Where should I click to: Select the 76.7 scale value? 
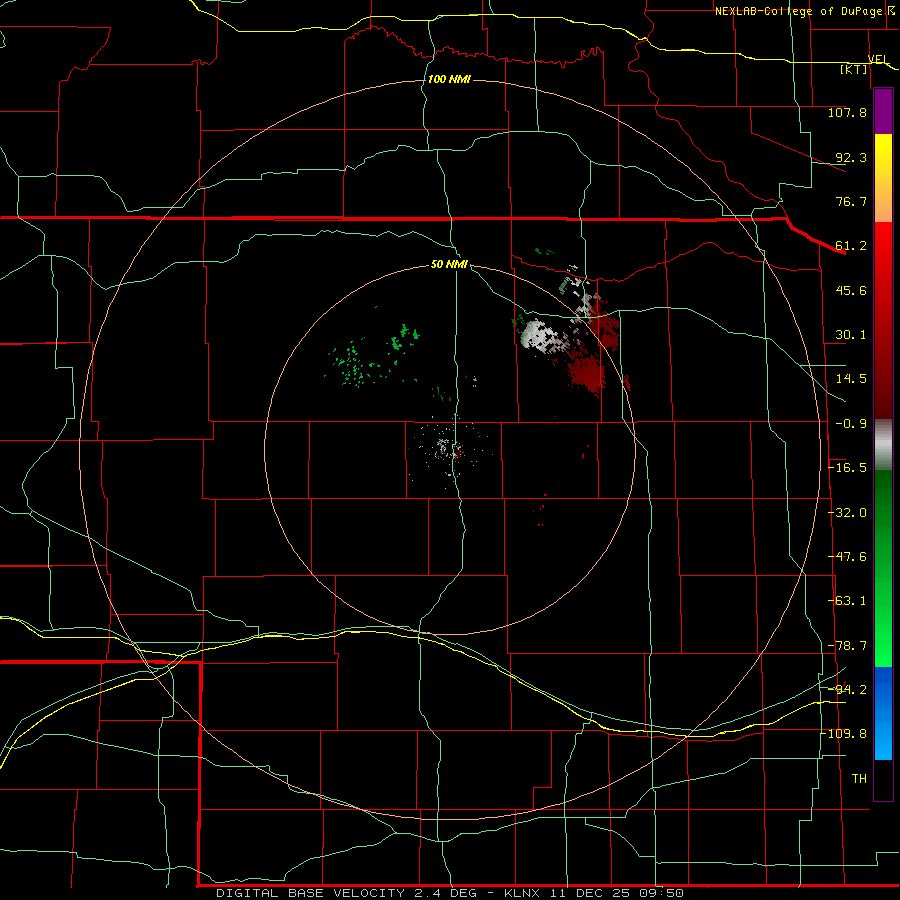(851, 201)
